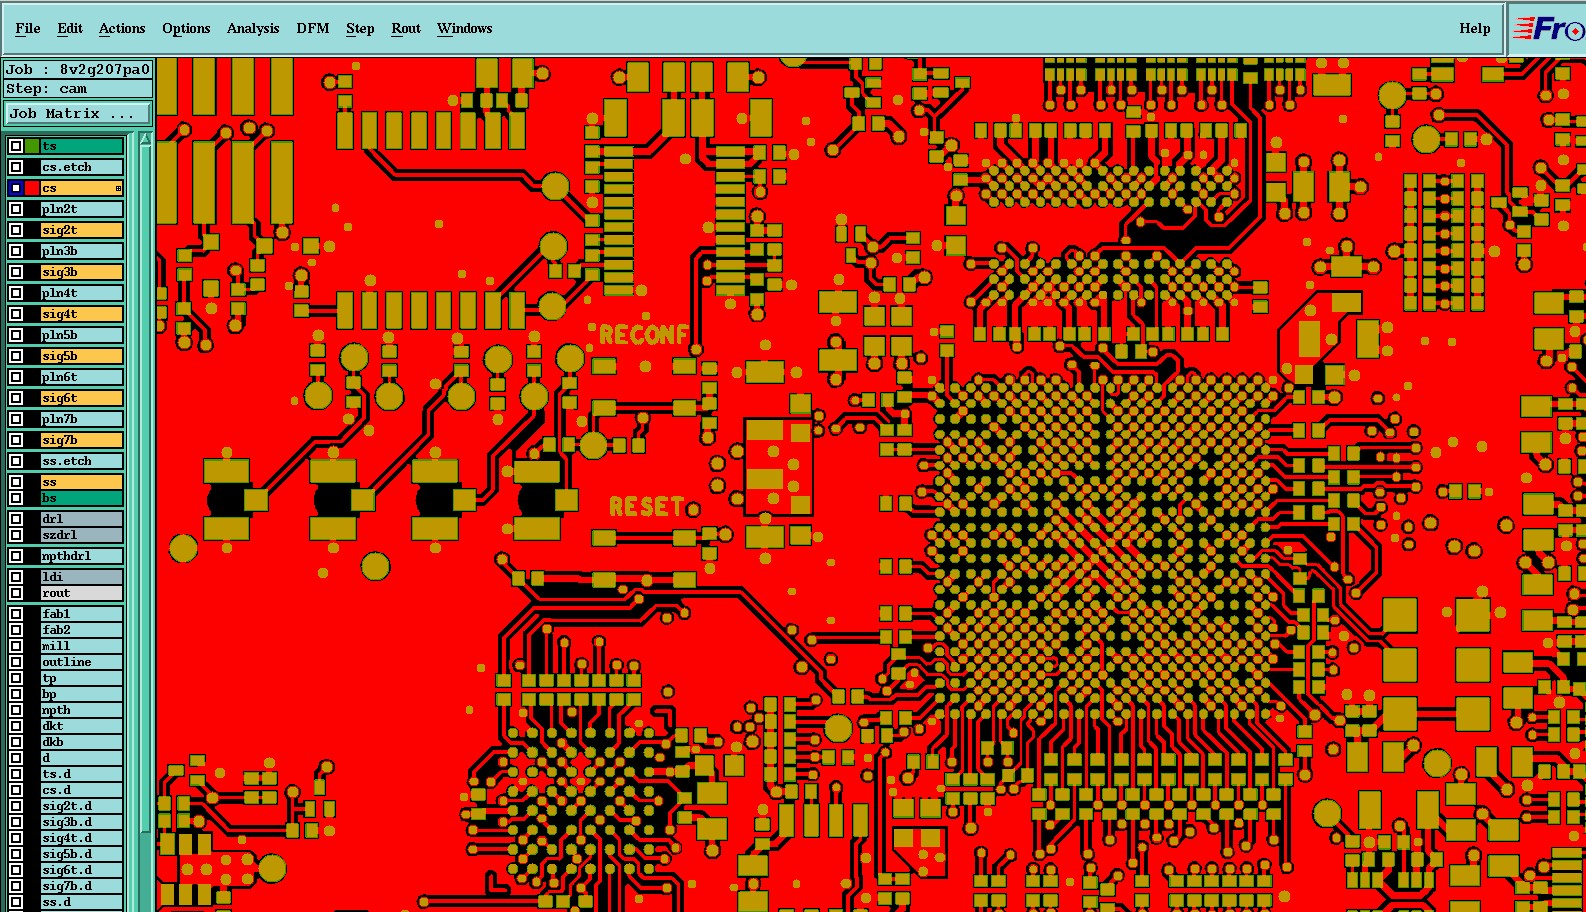1586x912 pixels.
Task: Select the dkt layer name
Action: tap(82, 726)
